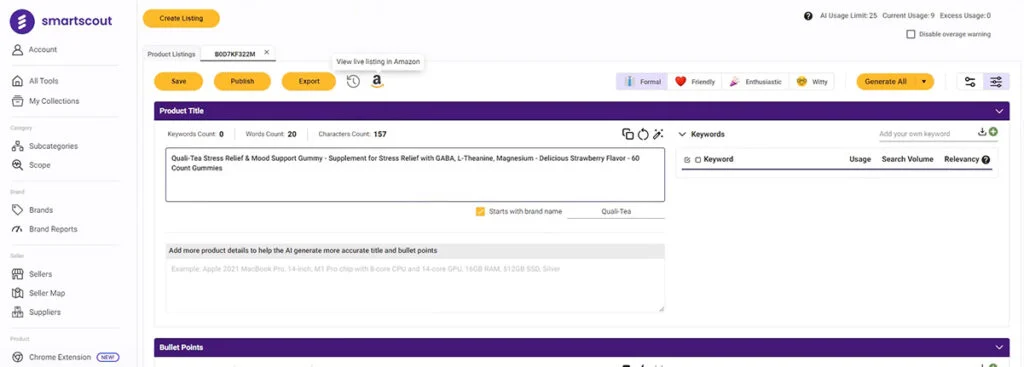The height and width of the screenshot is (367, 1024).
Task: Click Create Listing button
Action: tap(181, 18)
